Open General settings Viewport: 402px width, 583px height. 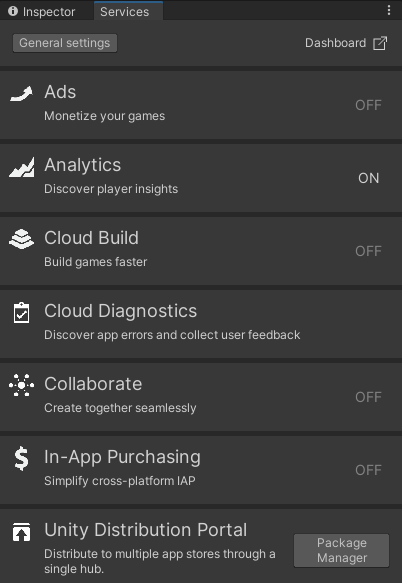tap(65, 43)
